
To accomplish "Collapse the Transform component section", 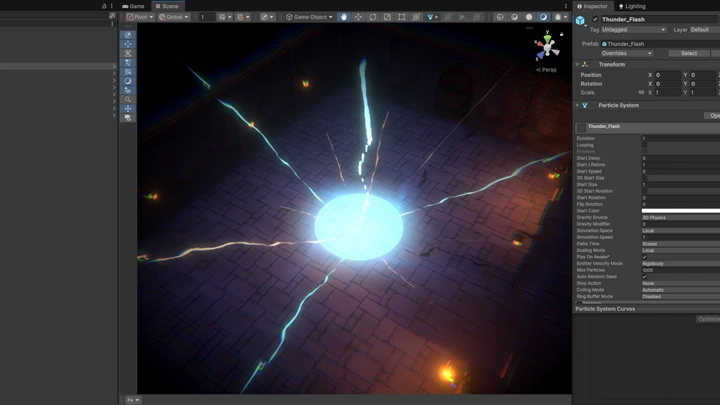I will click(578, 64).
